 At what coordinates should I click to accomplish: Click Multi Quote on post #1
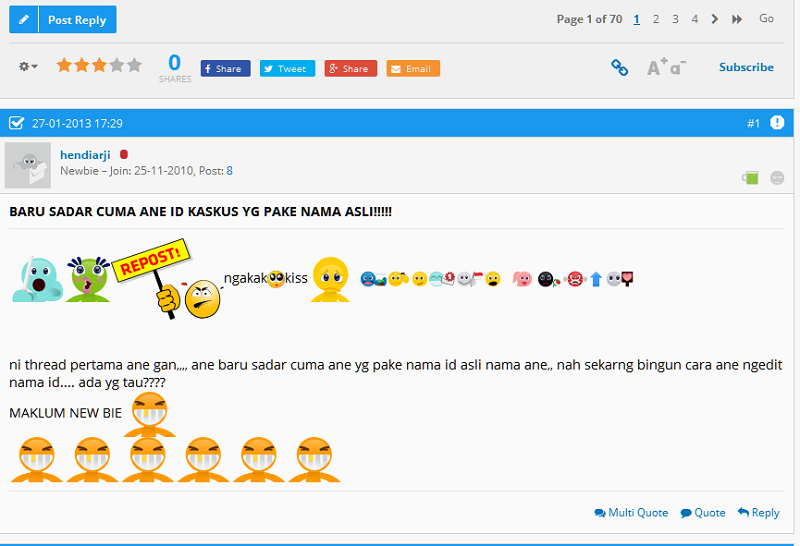[x=631, y=512]
